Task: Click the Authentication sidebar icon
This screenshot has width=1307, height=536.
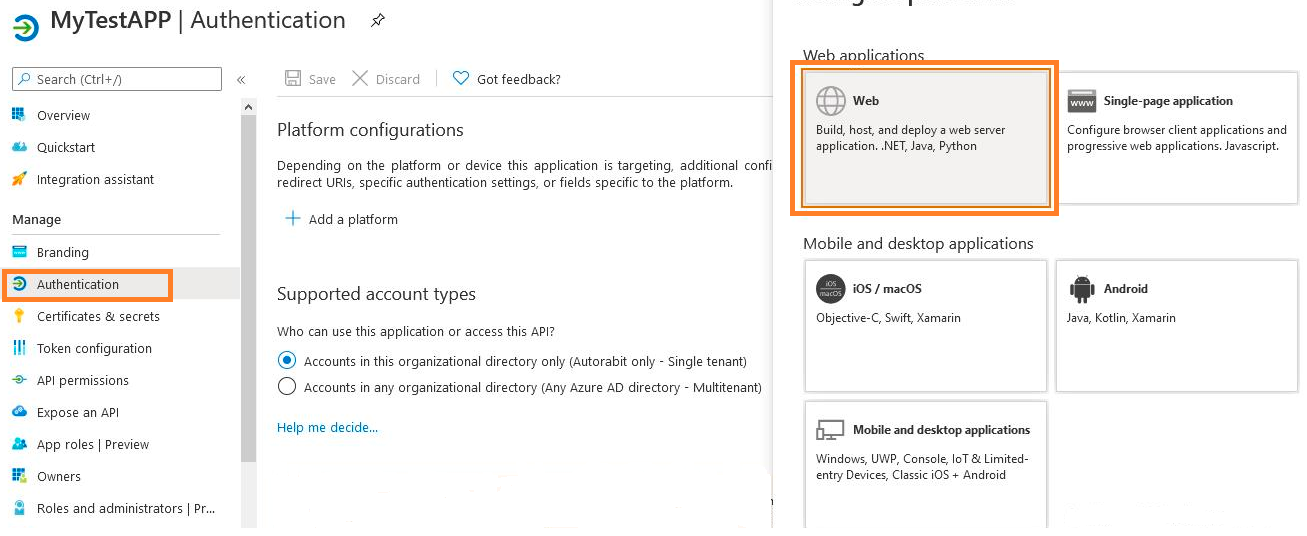Action: click(x=18, y=284)
